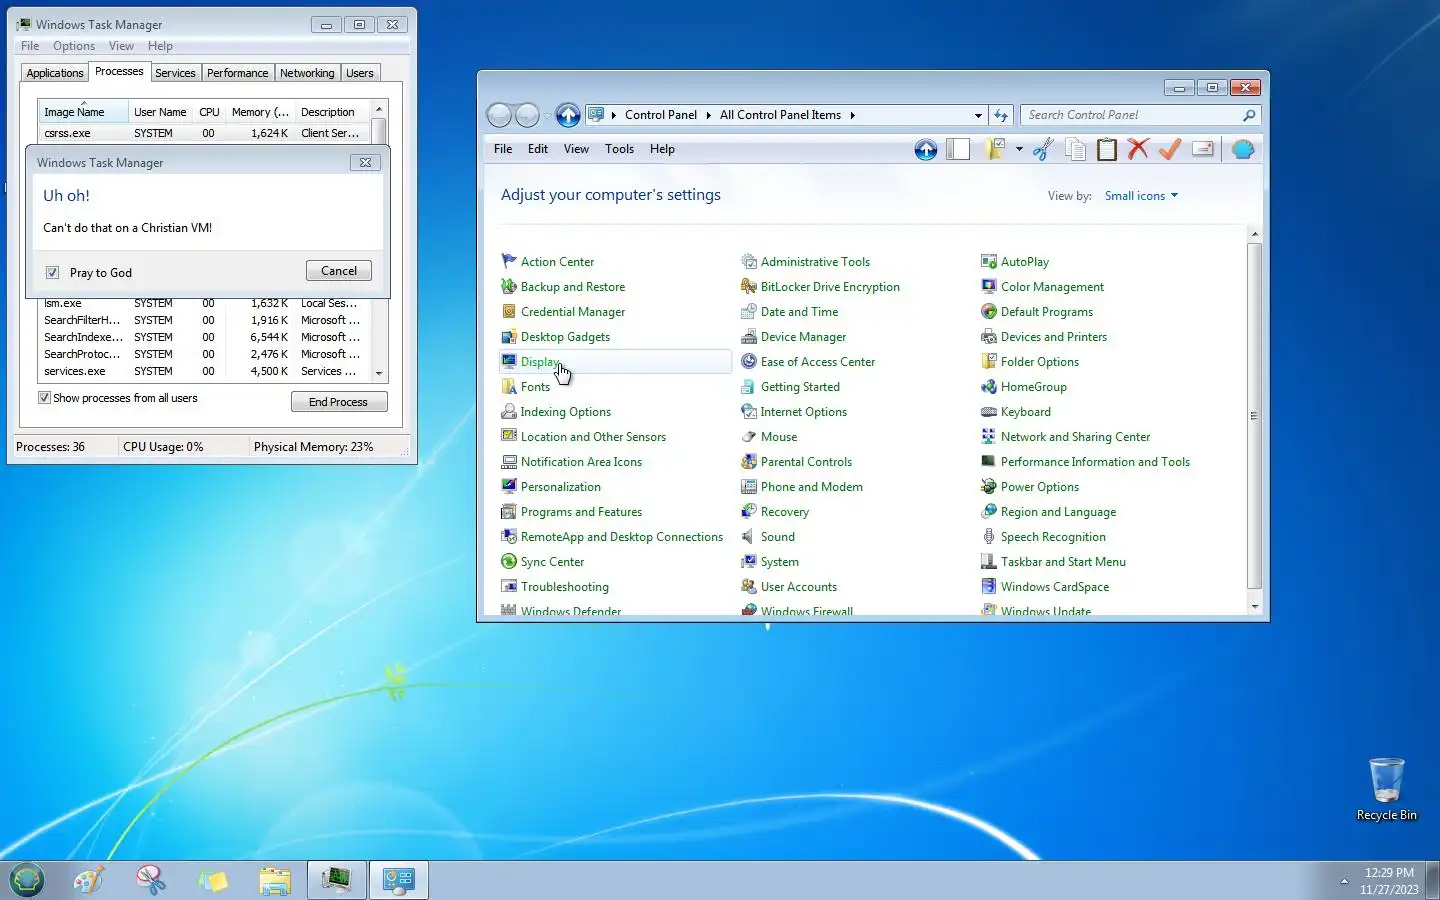Click scroll-down arrow in Task Manager list
The width and height of the screenshot is (1440, 900).
pyautogui.click(x=379, y=373)
